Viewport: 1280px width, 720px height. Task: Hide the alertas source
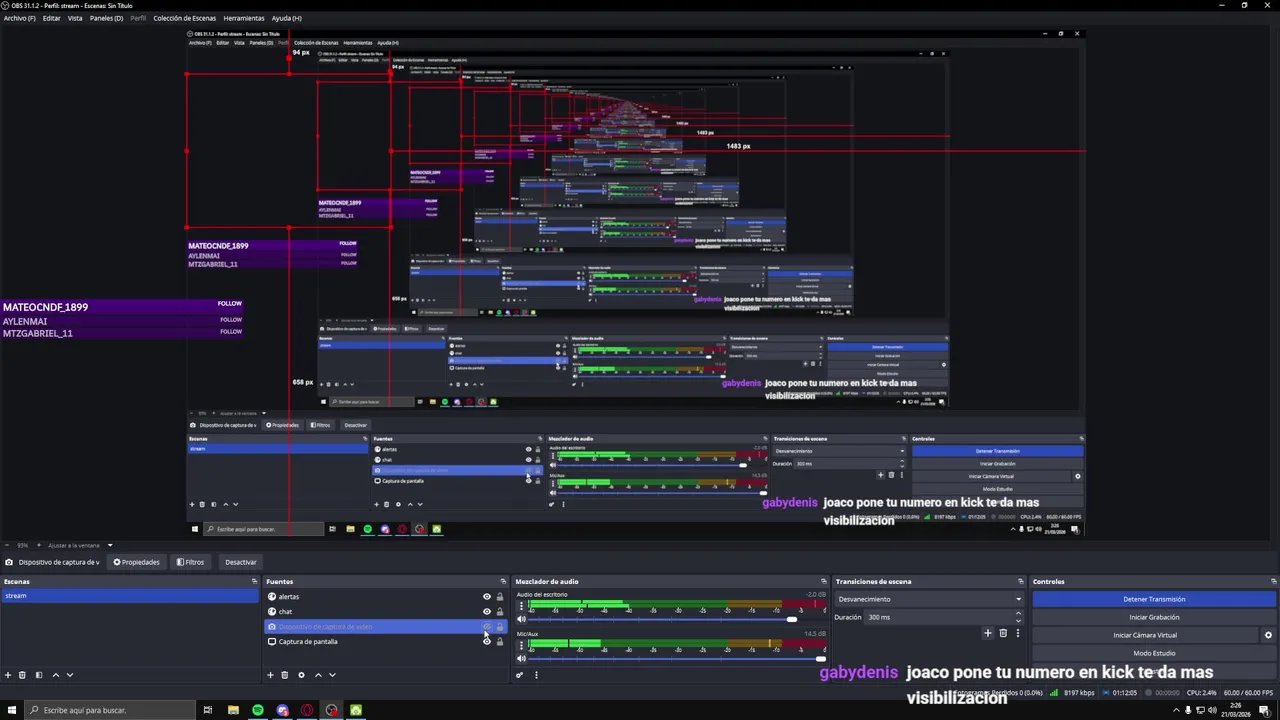click(487, 597)
